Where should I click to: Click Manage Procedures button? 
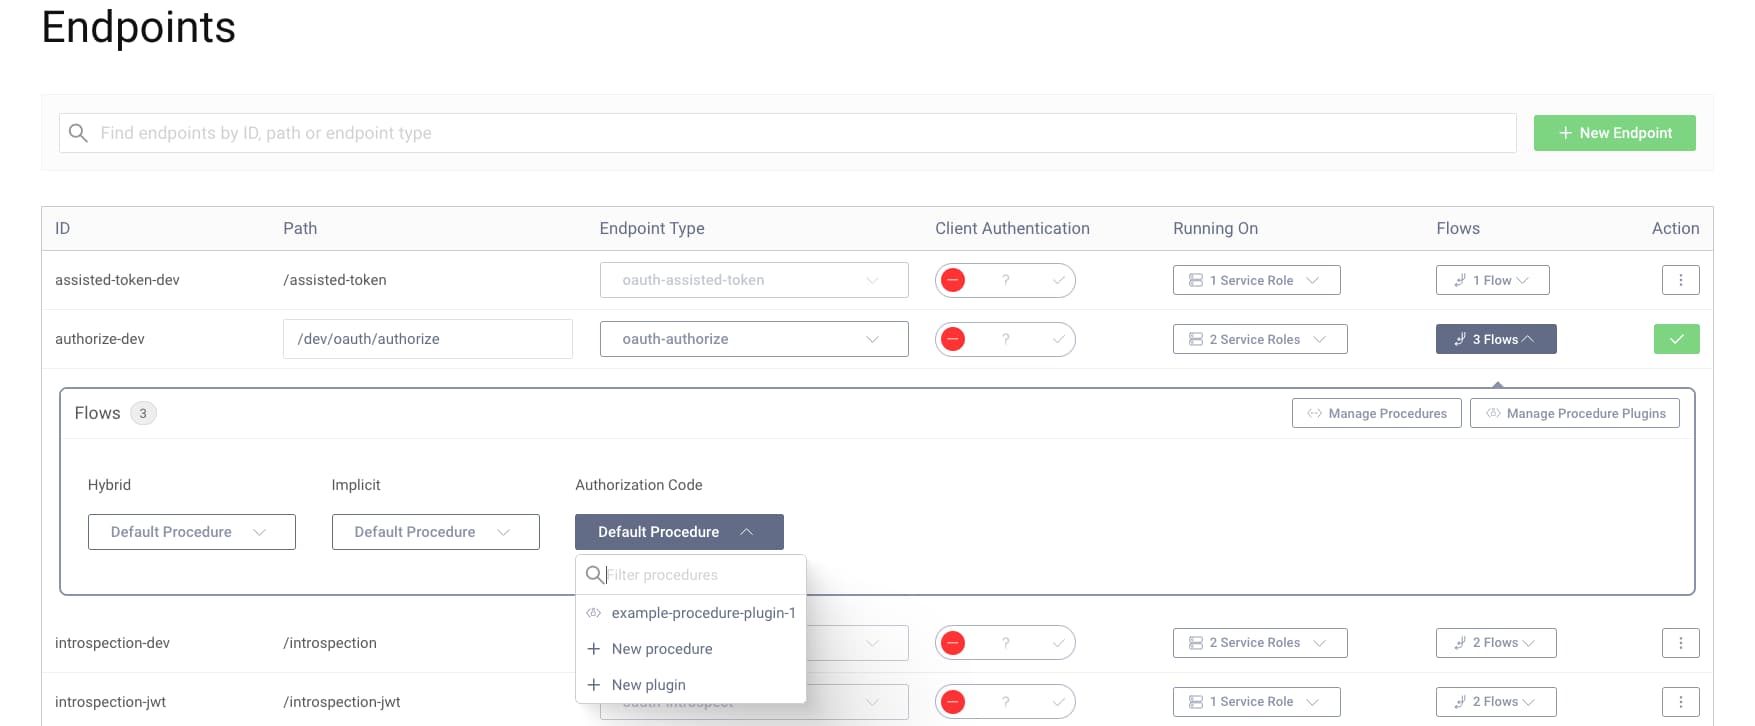point(1376,413)
